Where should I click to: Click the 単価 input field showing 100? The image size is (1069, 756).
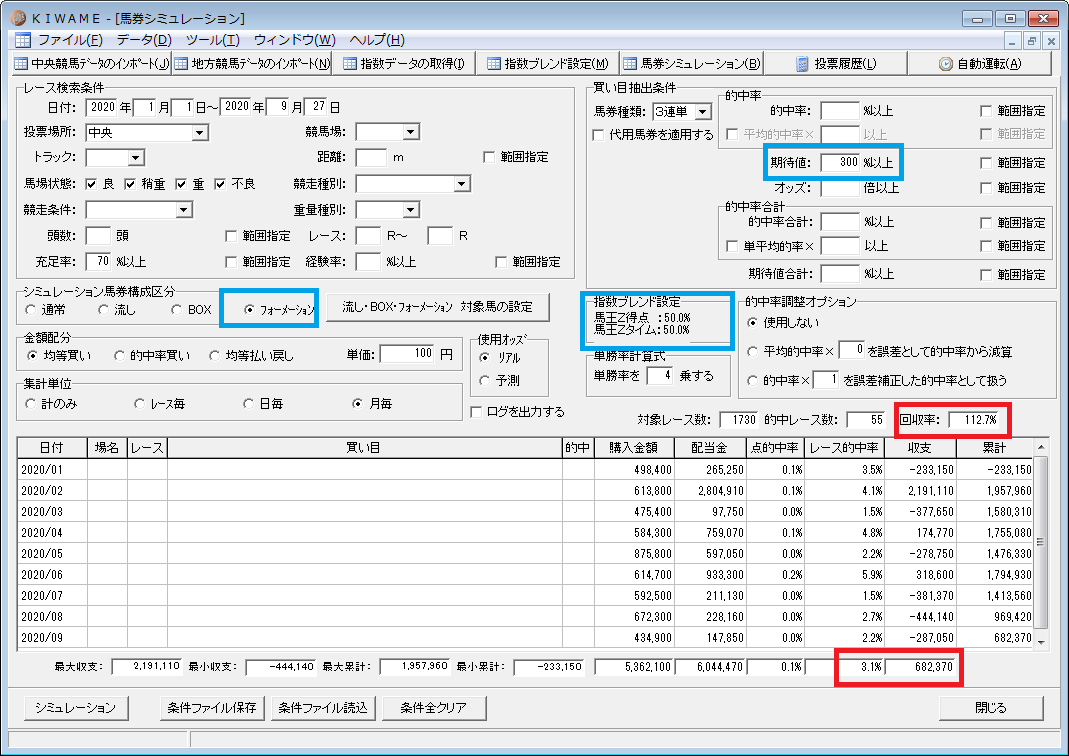407,353
